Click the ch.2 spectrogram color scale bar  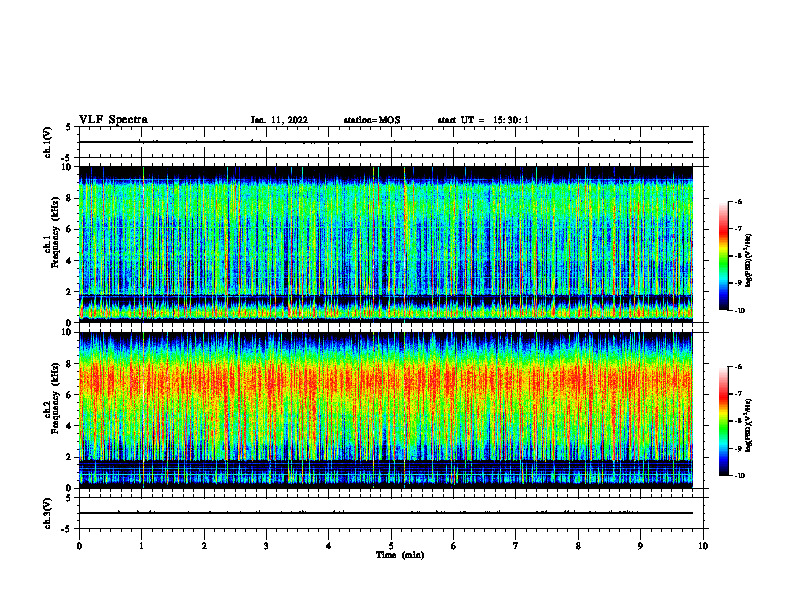(723, 421)
